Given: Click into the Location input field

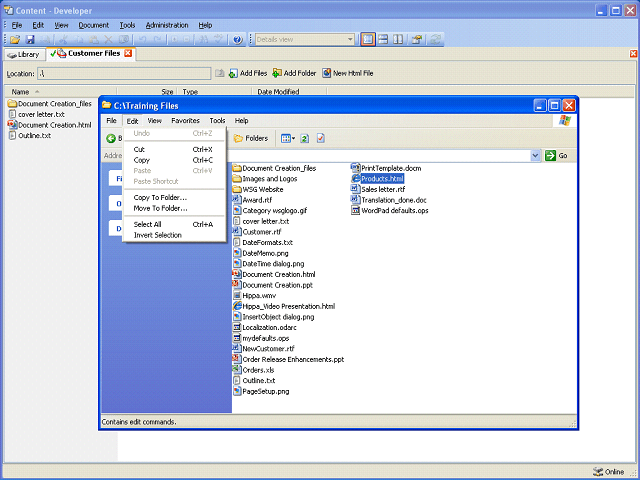Looking at the screenshot, I should click(124, 73).
